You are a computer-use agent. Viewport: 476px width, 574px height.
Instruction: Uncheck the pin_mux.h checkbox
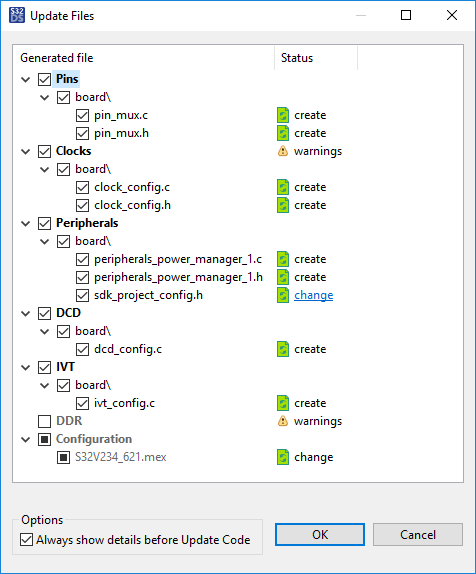click(x=82, y=133)
